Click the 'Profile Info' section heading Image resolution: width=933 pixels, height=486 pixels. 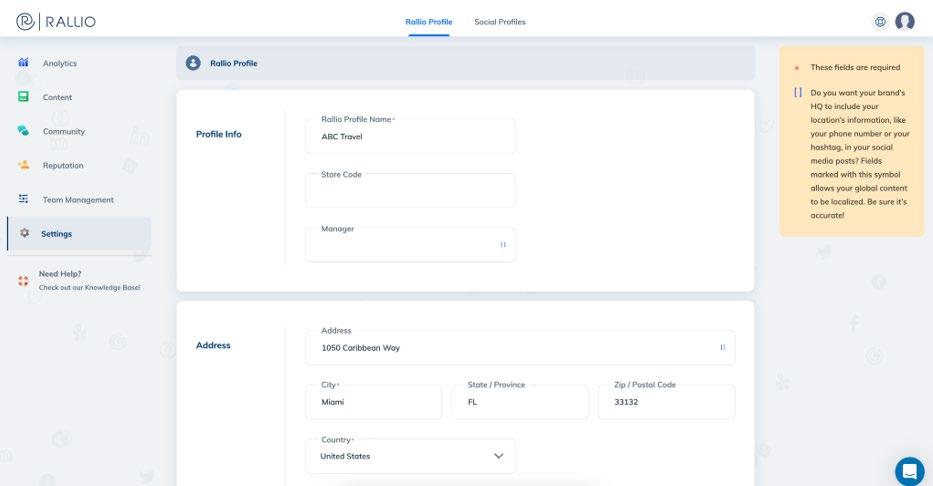(219, 134)
